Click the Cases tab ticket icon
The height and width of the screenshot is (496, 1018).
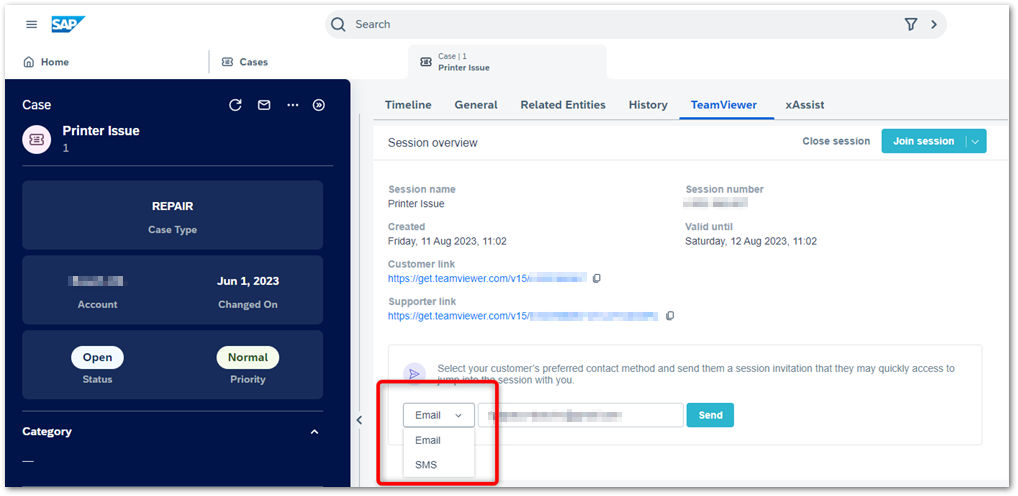(227, 62)
